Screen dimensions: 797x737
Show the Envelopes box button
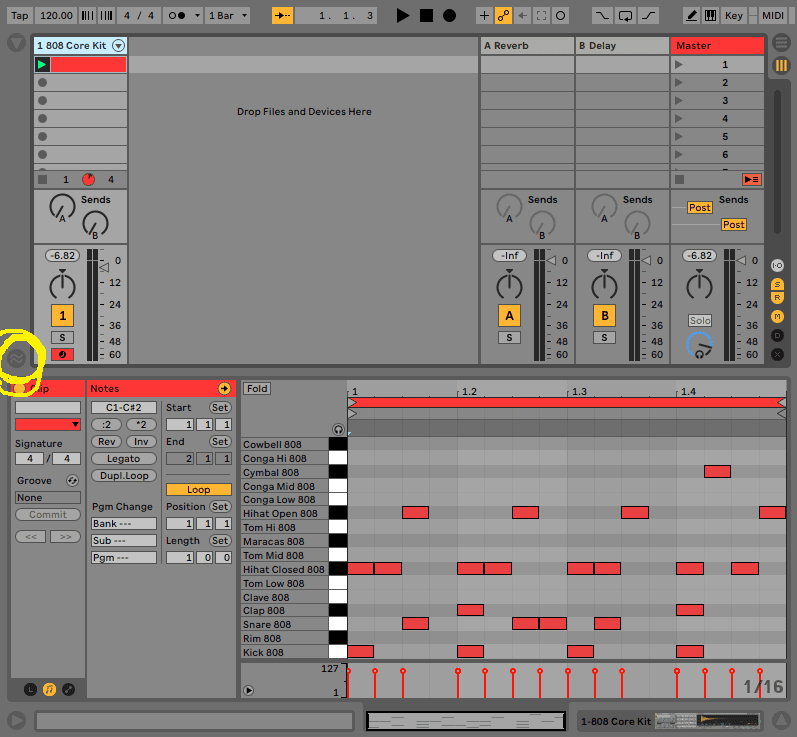[x=68, y=689]
